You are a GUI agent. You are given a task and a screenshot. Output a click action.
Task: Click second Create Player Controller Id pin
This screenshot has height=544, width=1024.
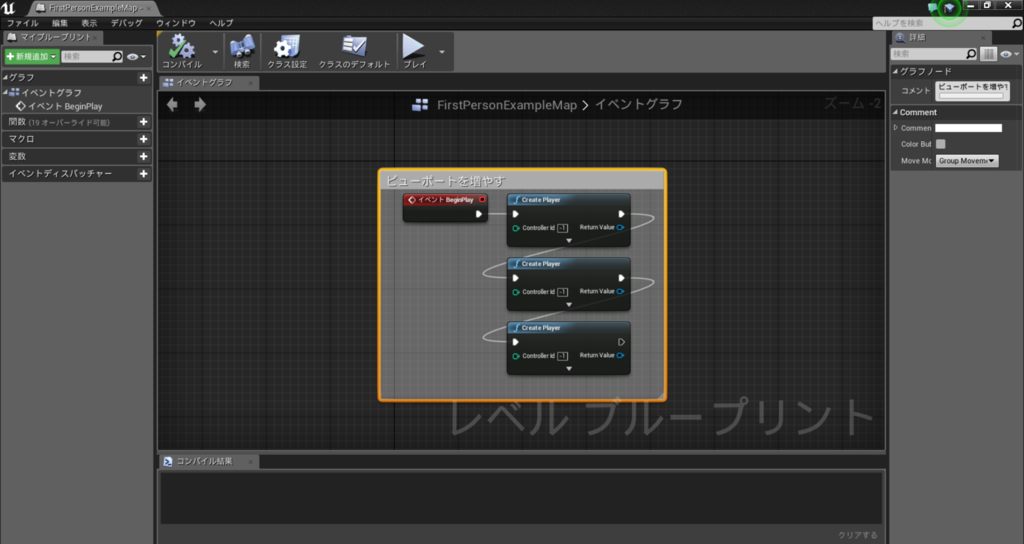[516, 292]
